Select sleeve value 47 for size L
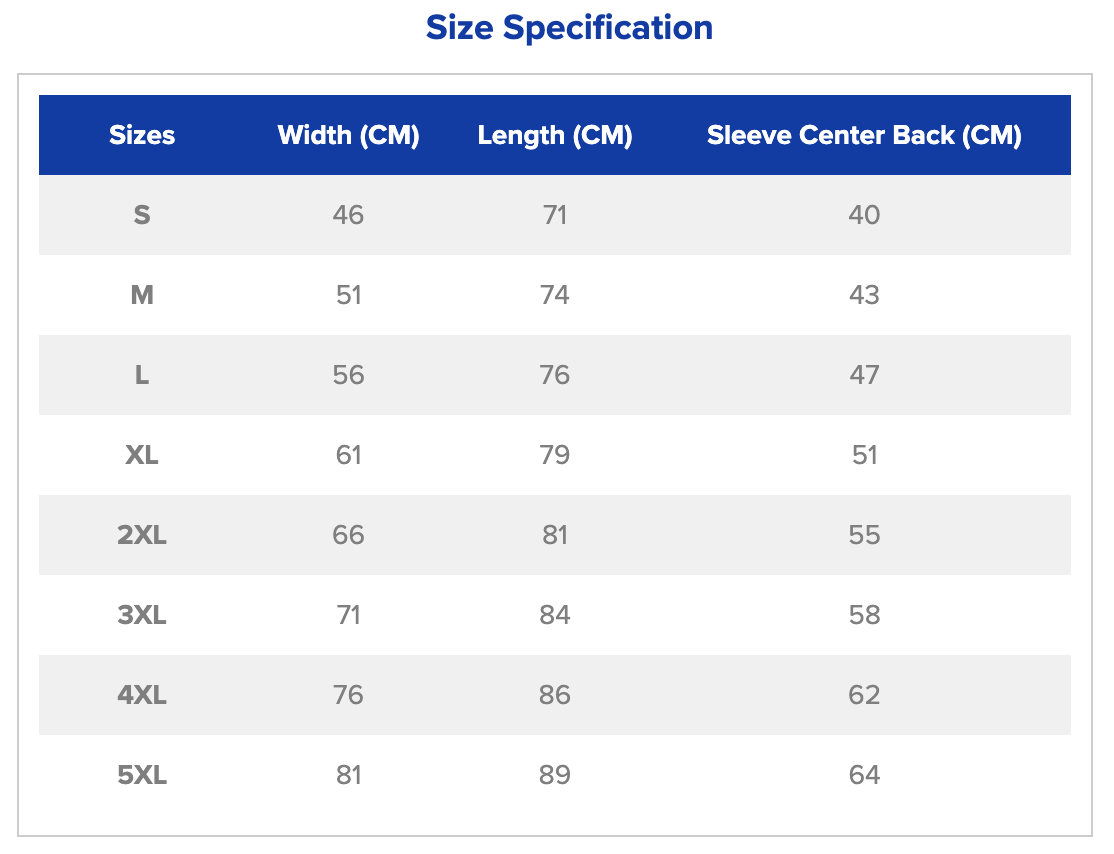Screen dimensions: 1114x854 pyautogui.click(x=864, y=375)
